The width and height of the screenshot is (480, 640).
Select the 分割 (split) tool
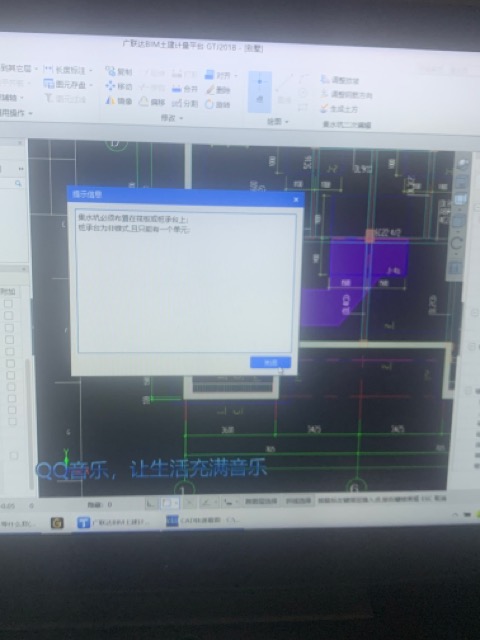point(185,103)
